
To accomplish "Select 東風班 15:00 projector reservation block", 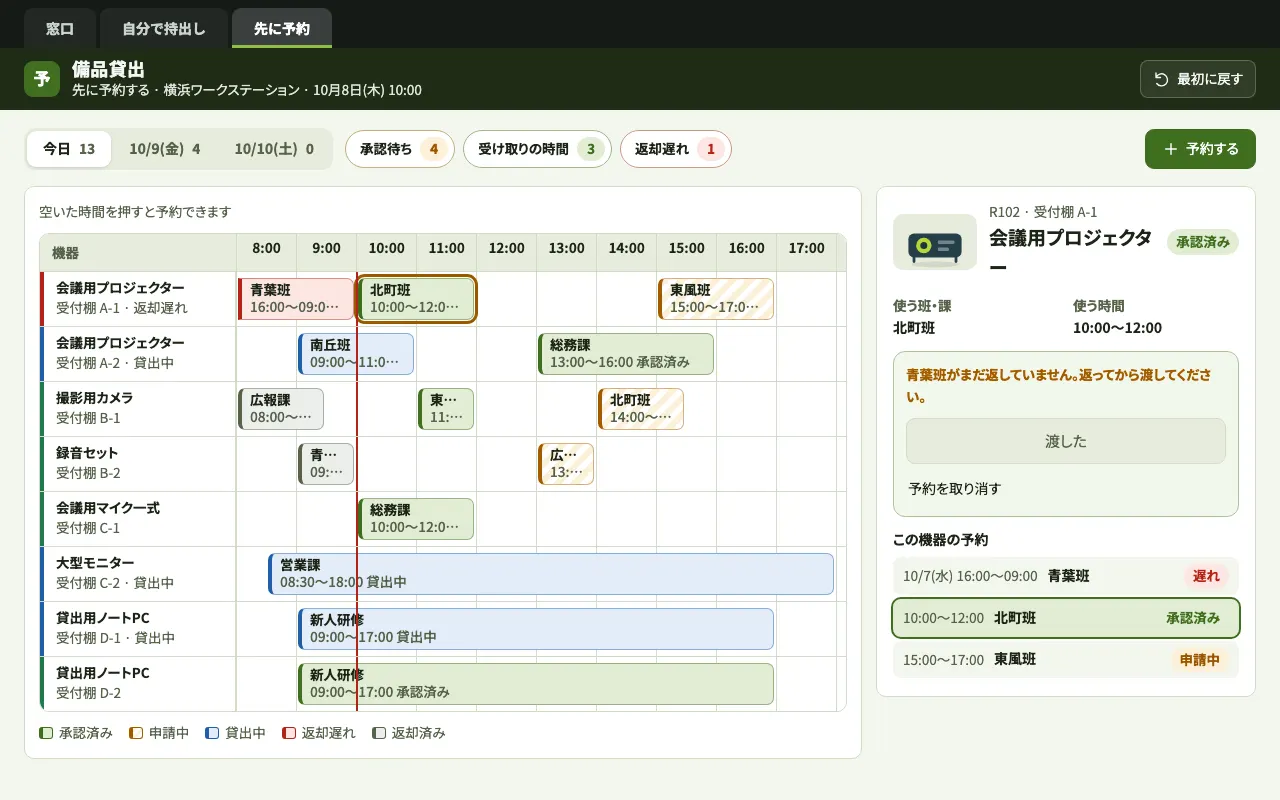I will tap(716, 299).
